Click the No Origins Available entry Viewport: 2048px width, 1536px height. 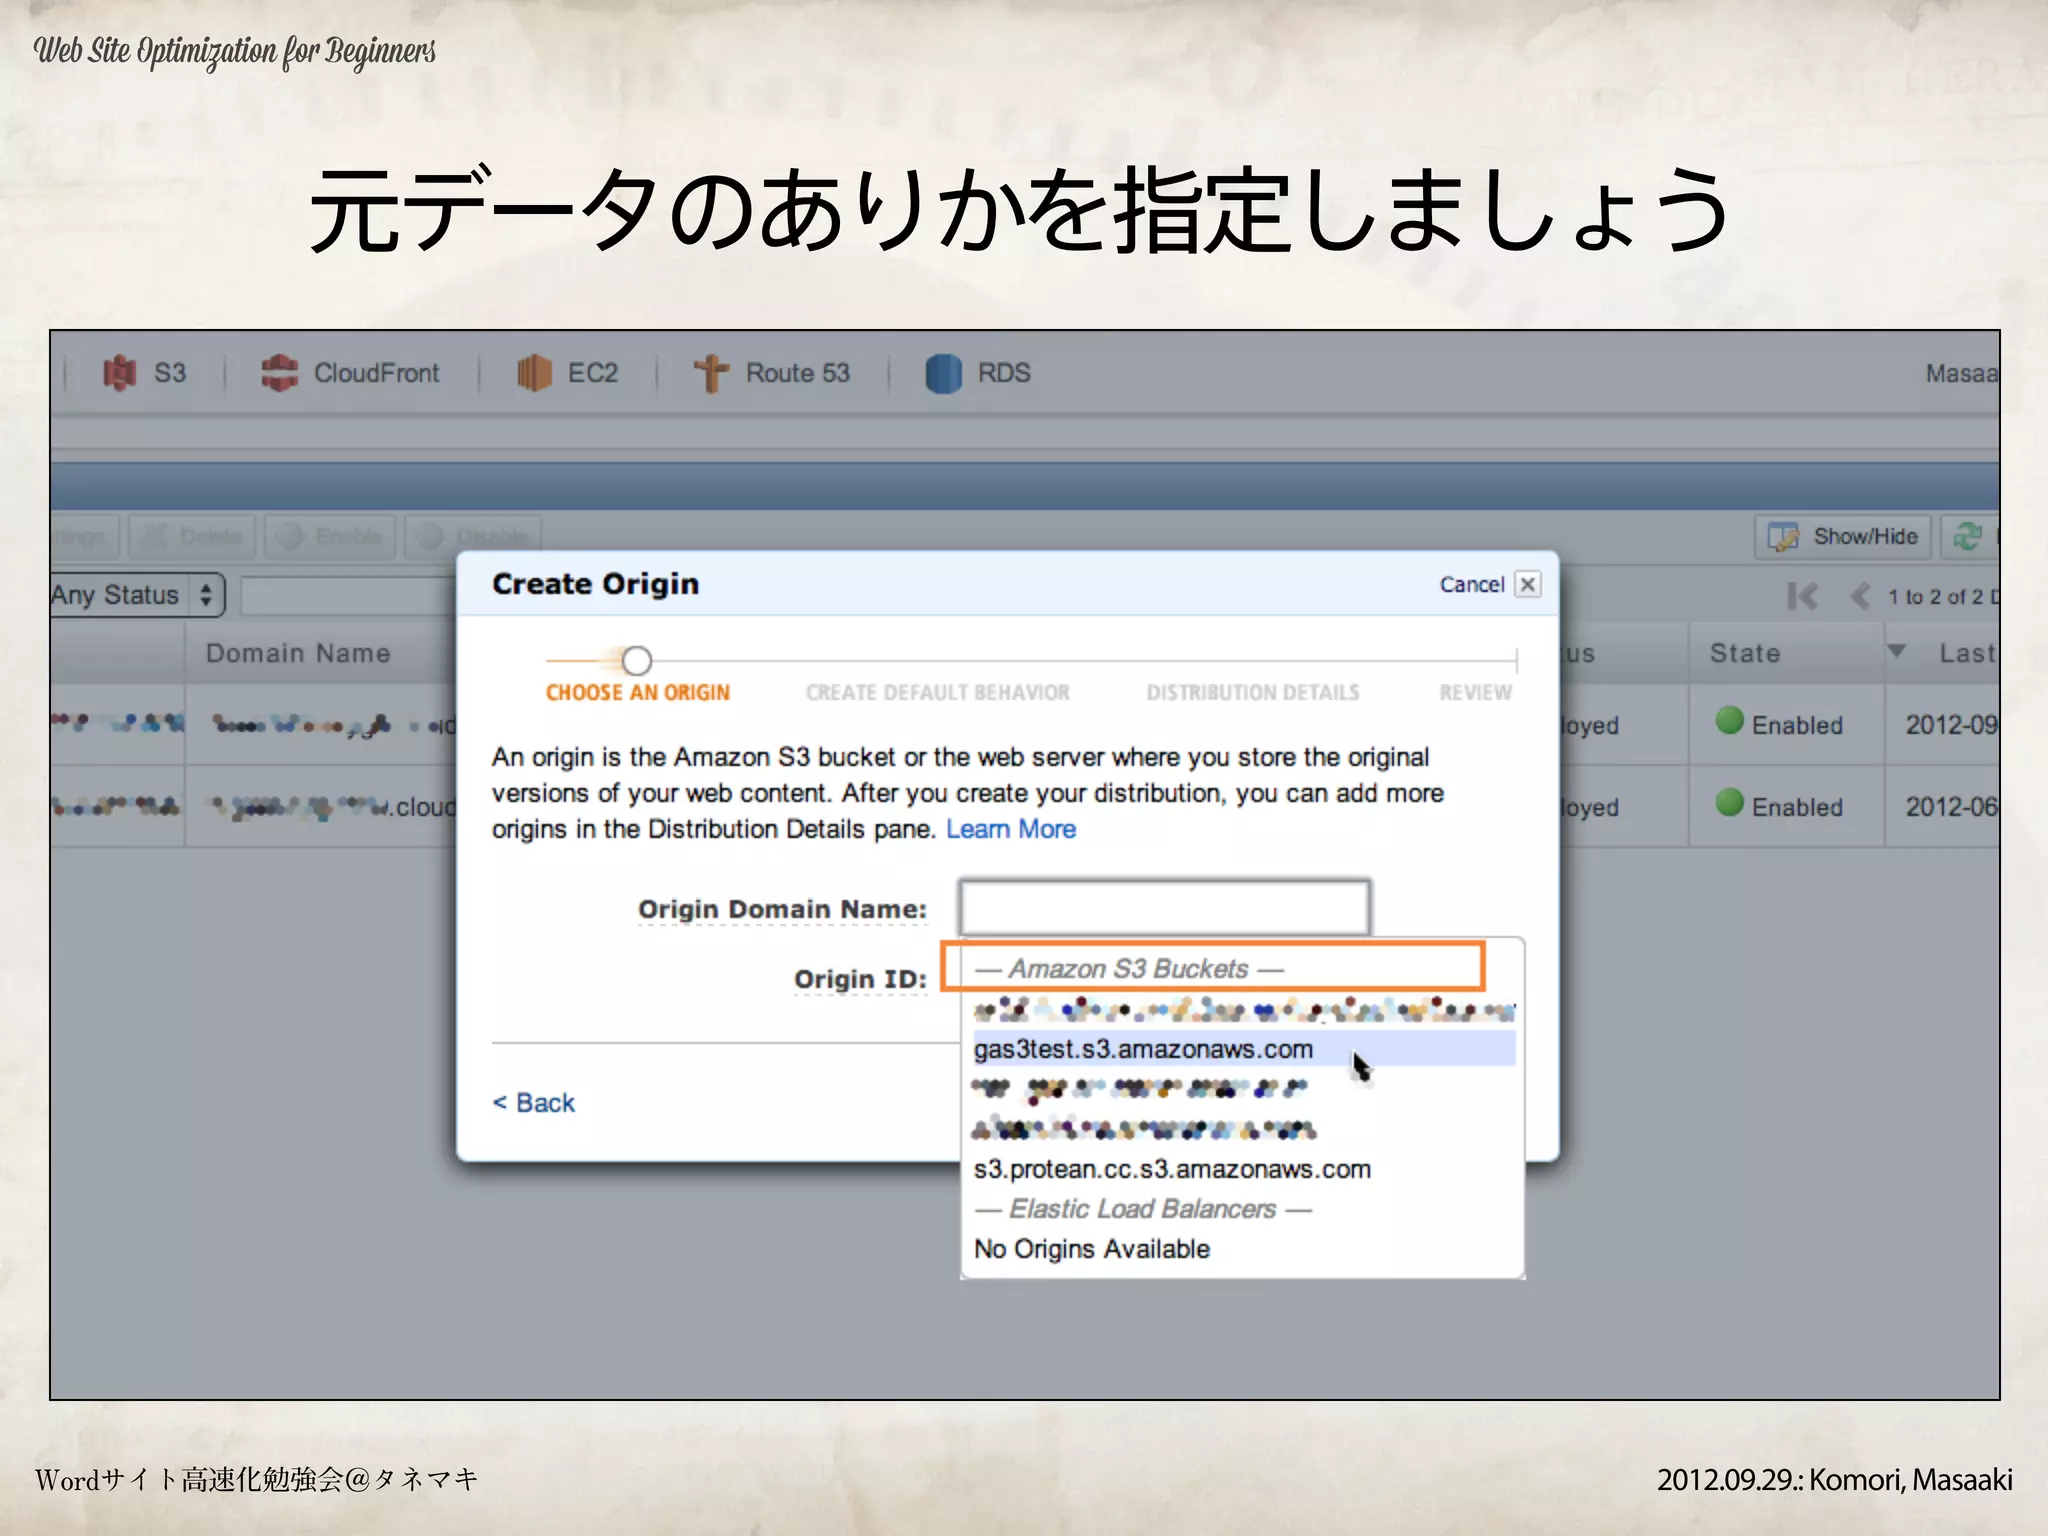(x=1092, y=1249)
